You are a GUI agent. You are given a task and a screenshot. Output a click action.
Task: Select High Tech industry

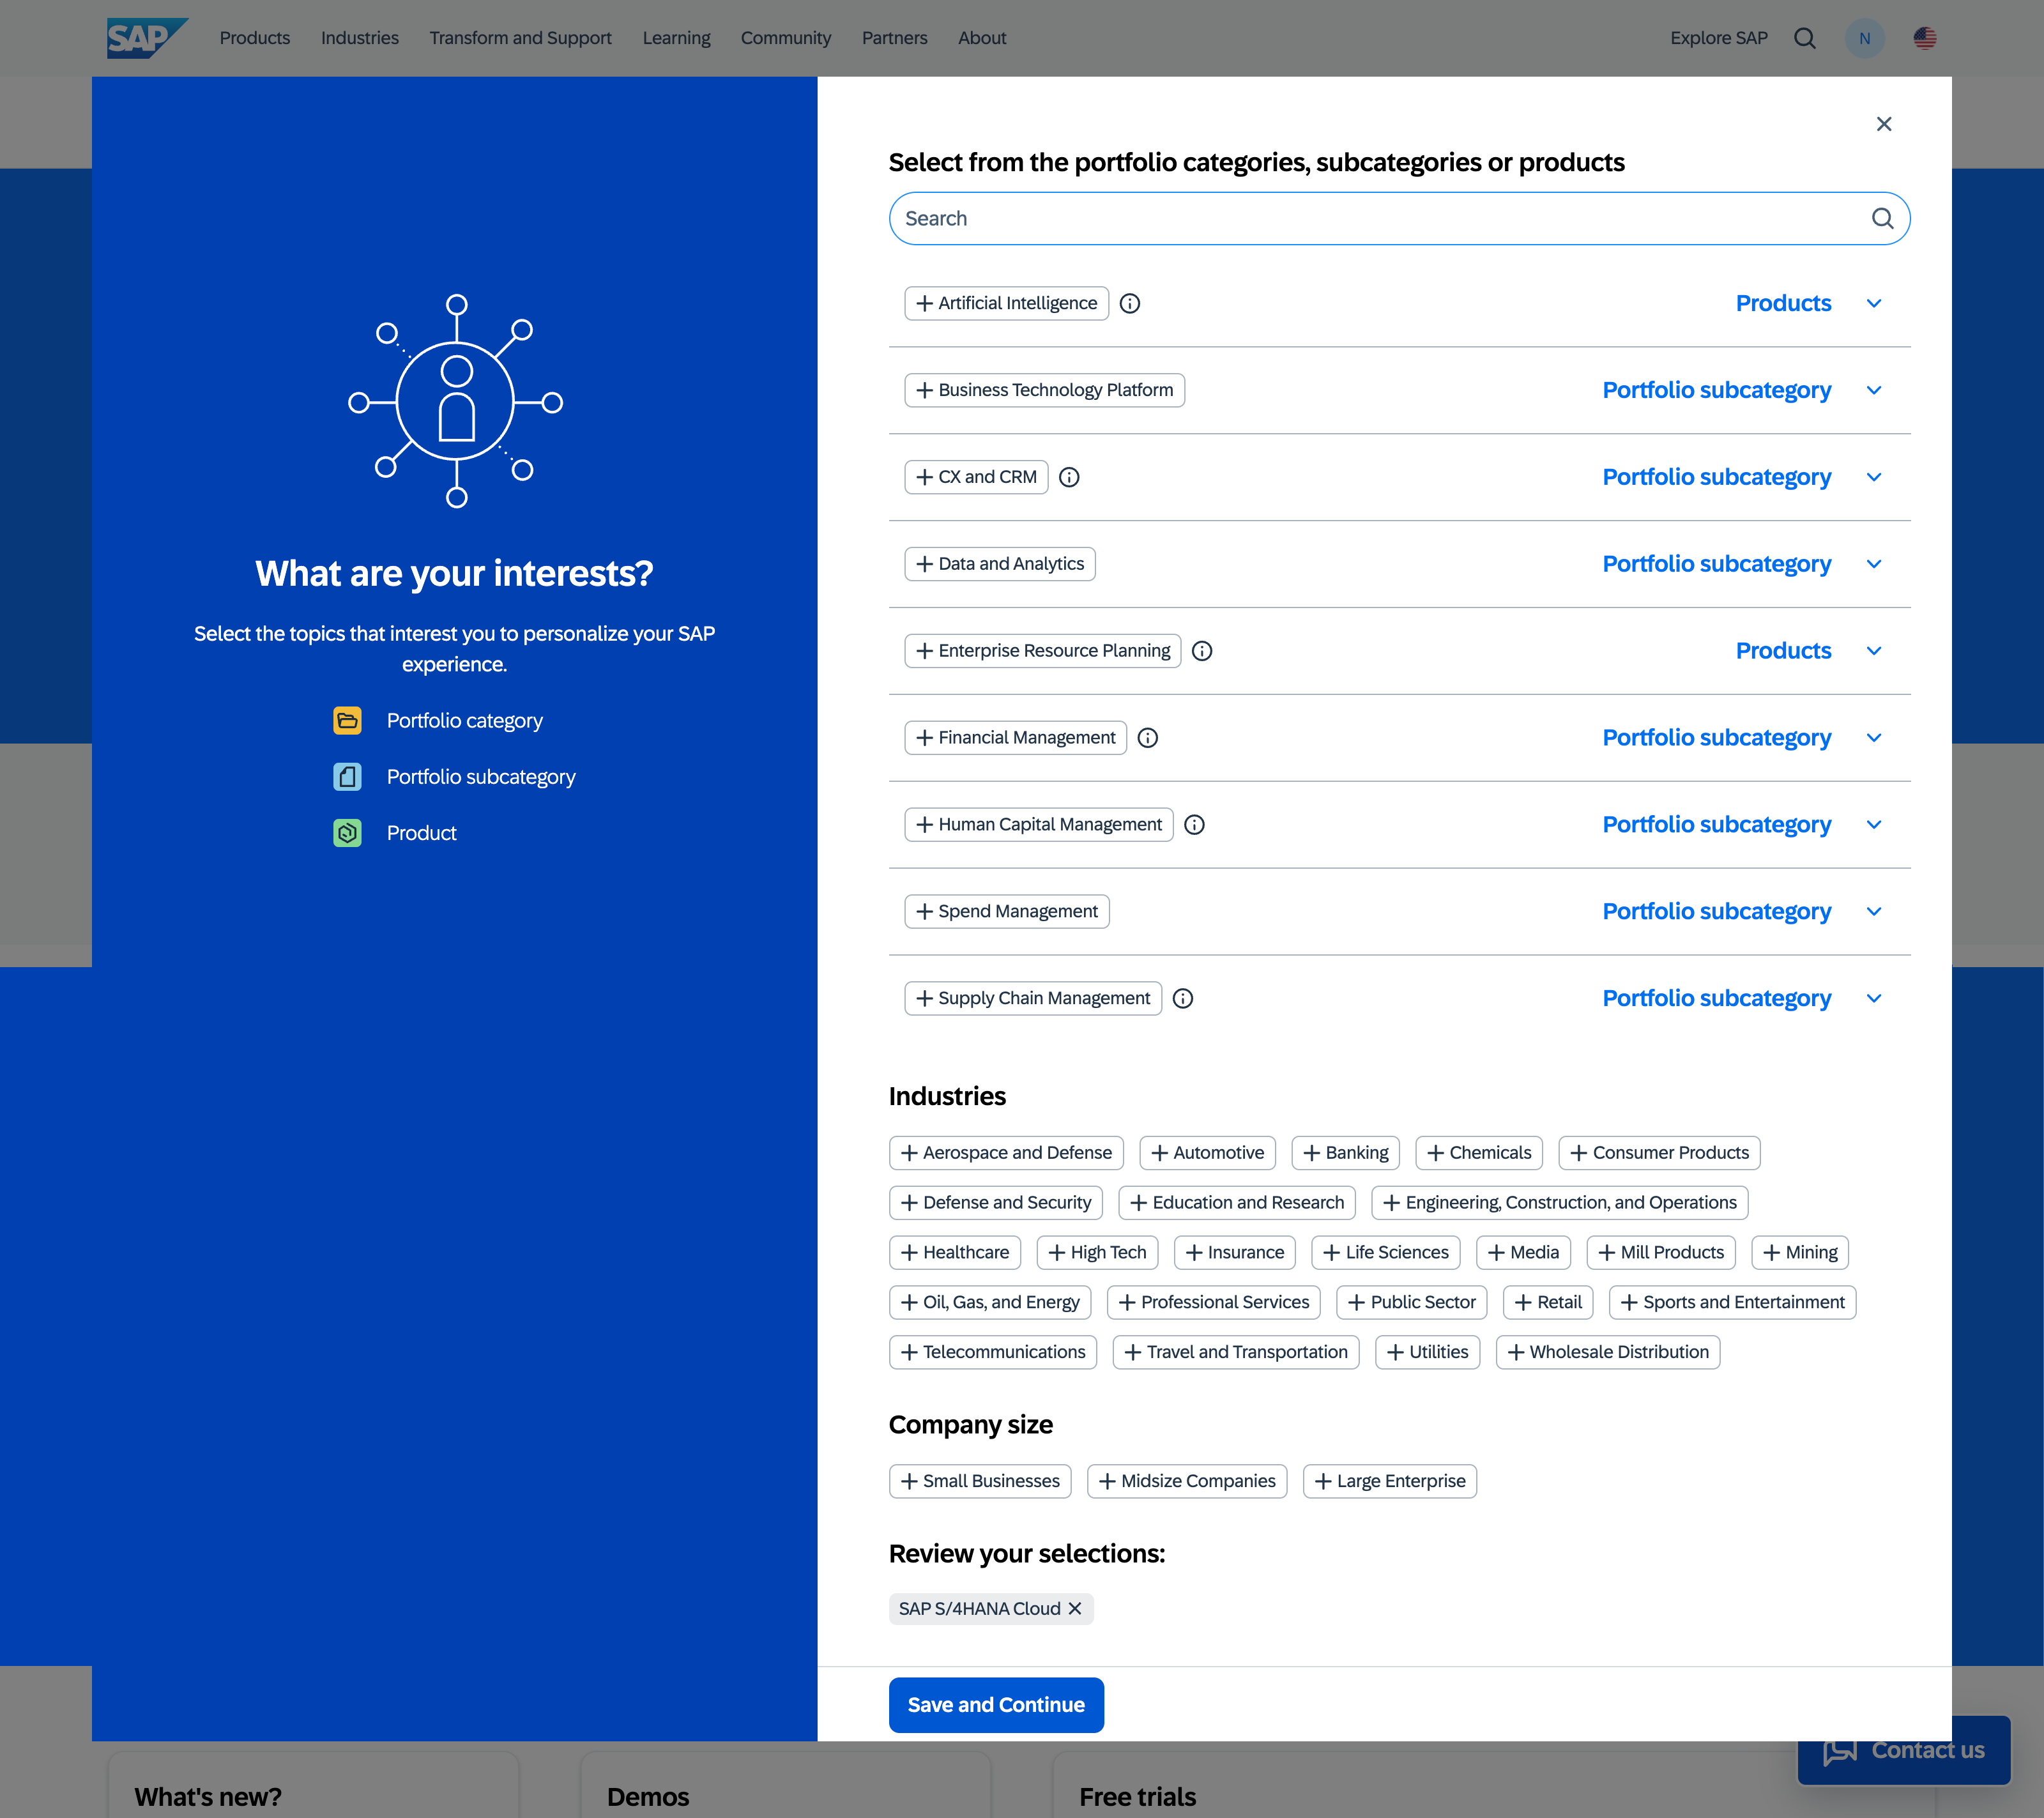[x=1097, y=1253]
